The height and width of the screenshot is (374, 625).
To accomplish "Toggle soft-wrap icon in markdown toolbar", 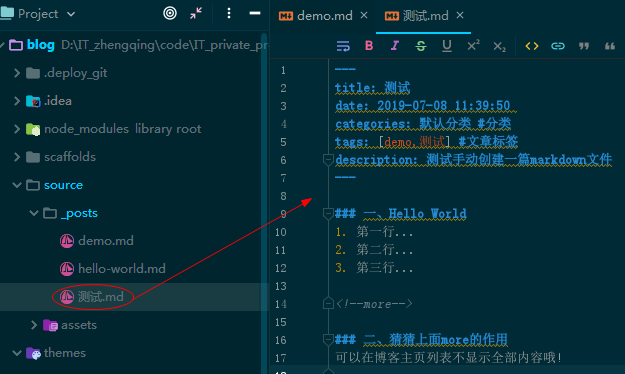I will pos(343,46).
